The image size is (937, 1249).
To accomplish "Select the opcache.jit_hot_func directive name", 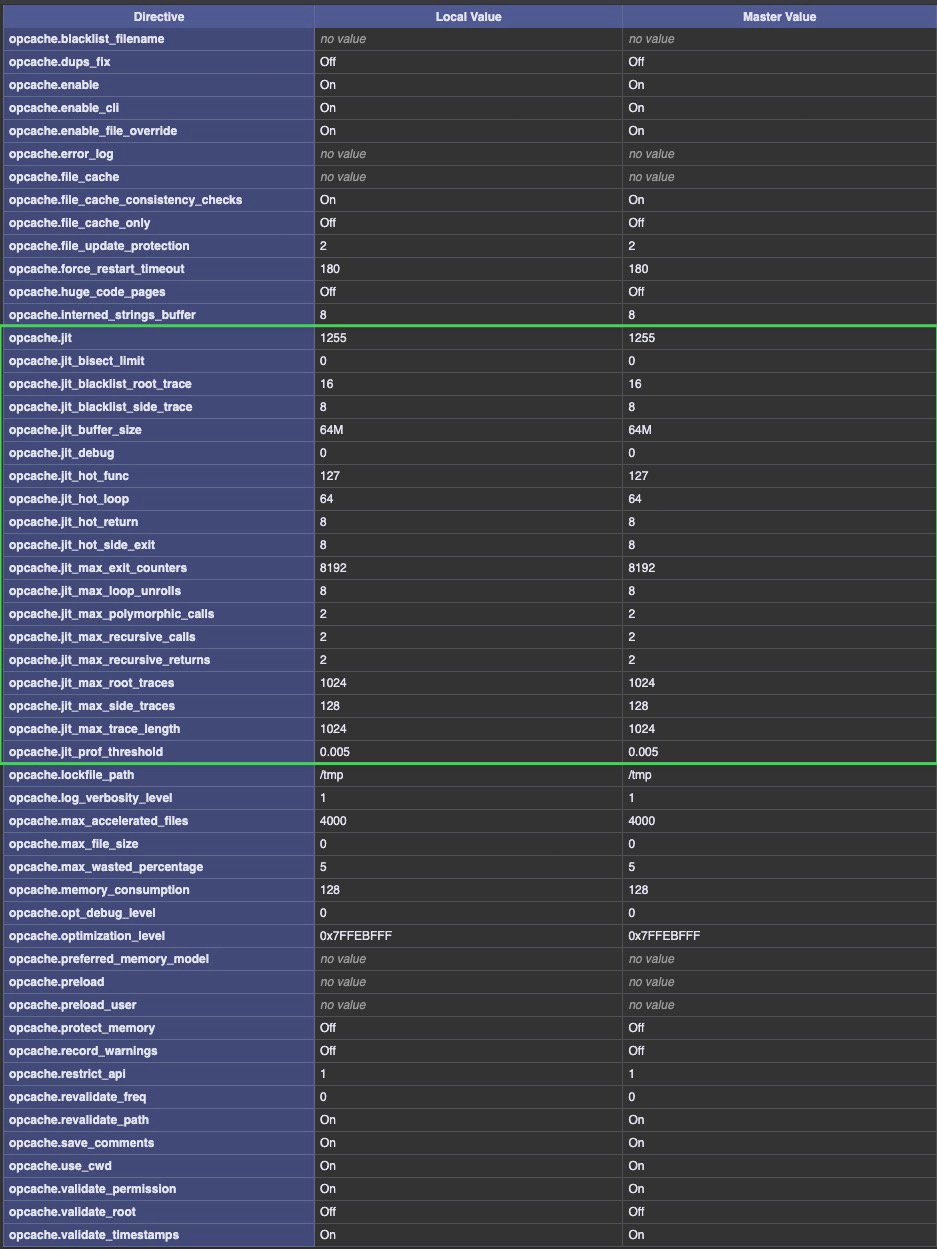I will (61, 476).
